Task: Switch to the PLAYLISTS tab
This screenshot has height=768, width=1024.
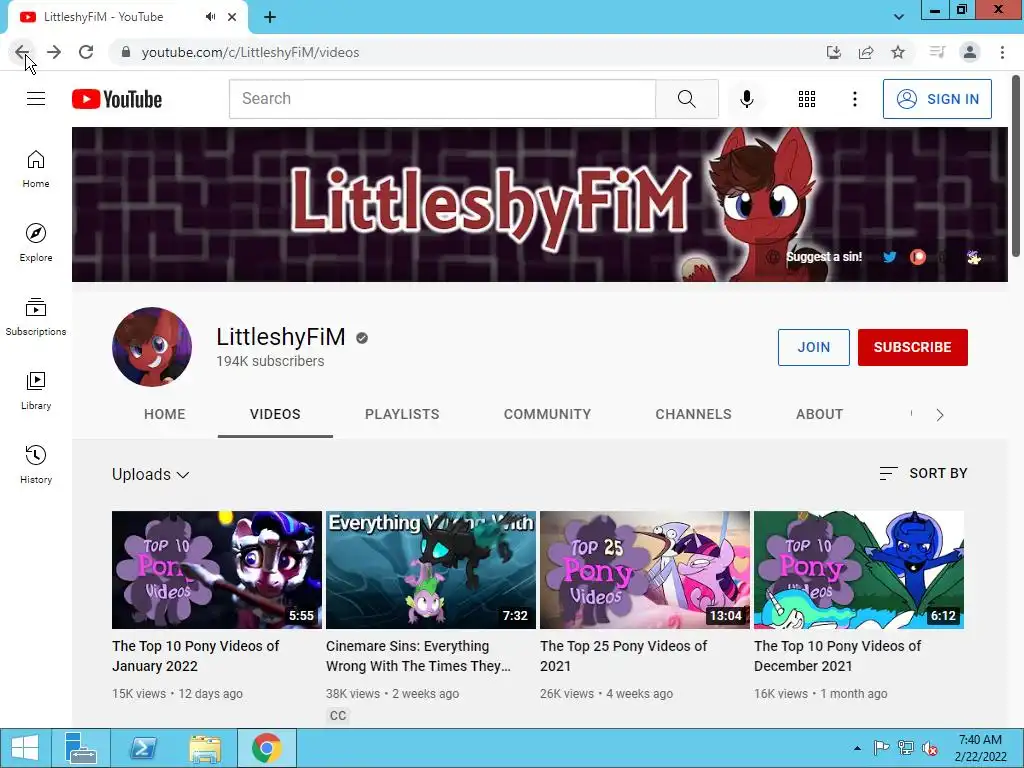Action: [402, 414]
